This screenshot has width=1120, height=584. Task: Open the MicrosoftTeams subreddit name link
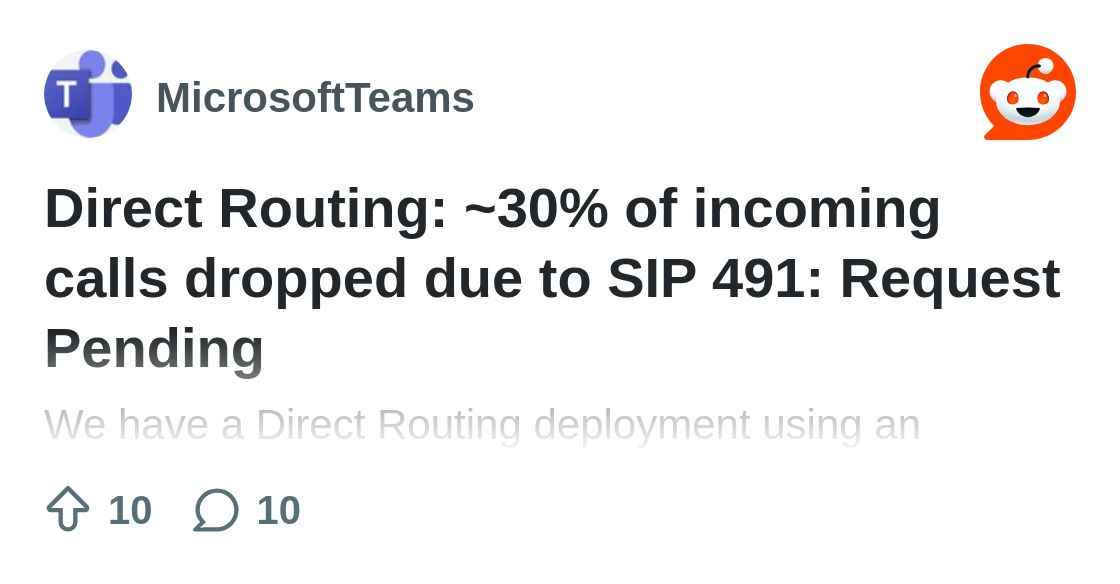coord(315,98)
